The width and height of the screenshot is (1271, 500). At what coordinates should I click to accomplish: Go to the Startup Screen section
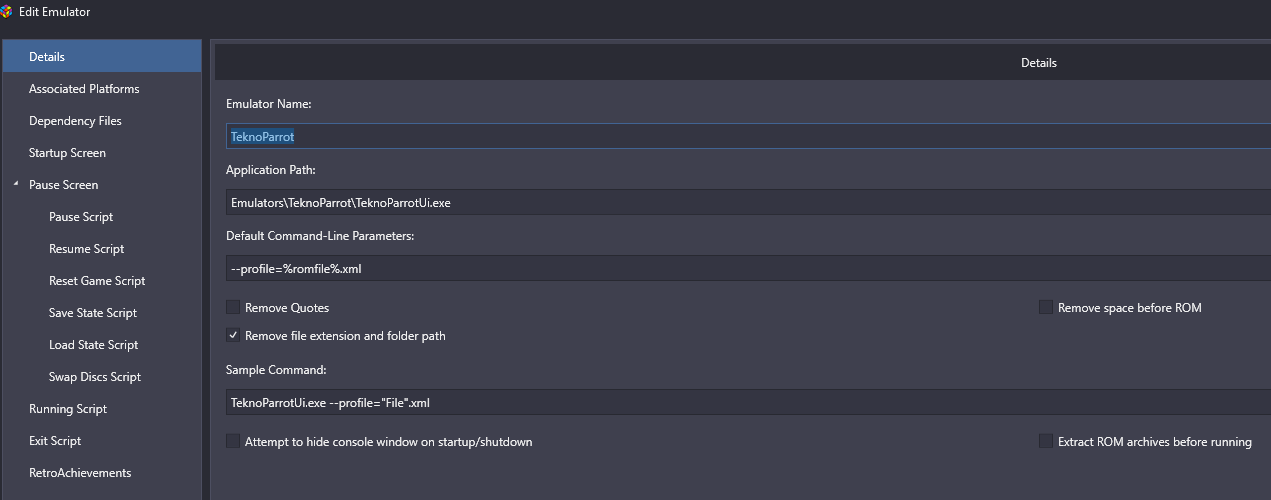click(x=67, y=153)
